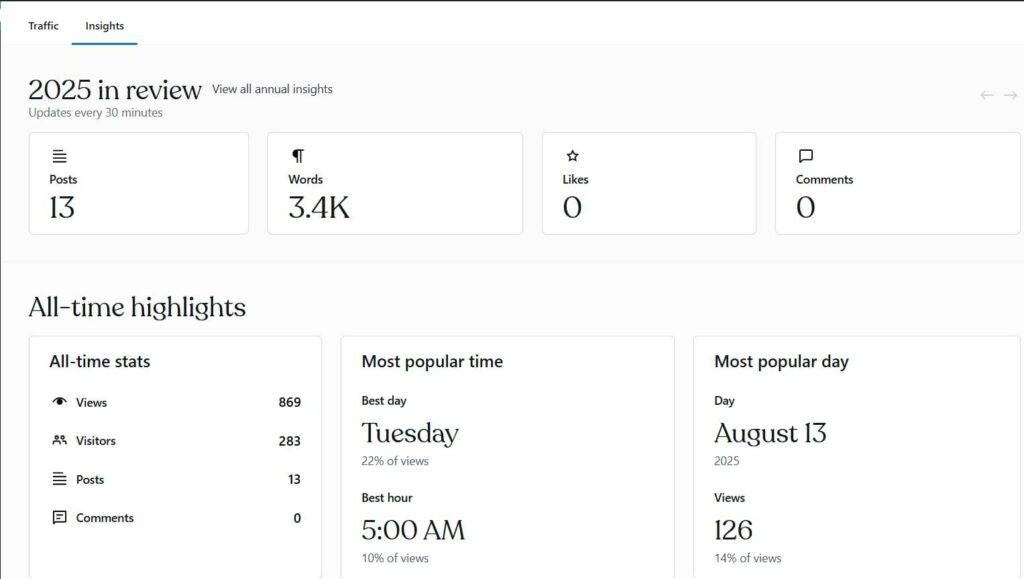Click the Comments speech bubble icon in 2025 review
The height and width of the screenshot is (579, 1024).
pos(806,156)
